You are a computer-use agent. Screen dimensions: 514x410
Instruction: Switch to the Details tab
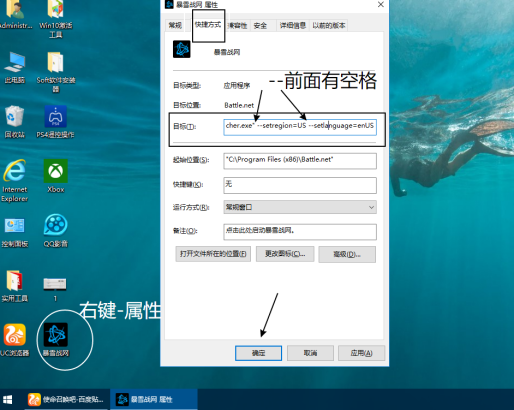[x=293, y=25]
